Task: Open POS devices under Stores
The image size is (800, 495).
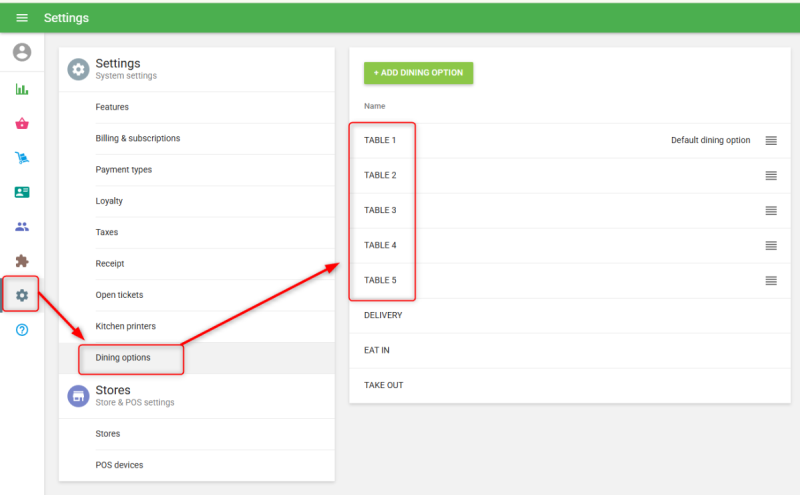Action: pos(119,465)
